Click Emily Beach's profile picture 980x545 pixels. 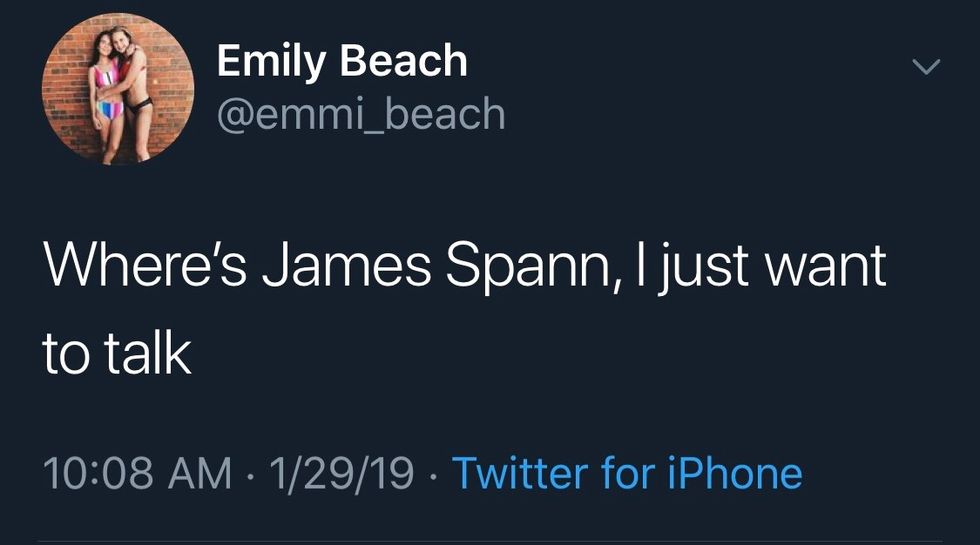(x=118, y=91)
